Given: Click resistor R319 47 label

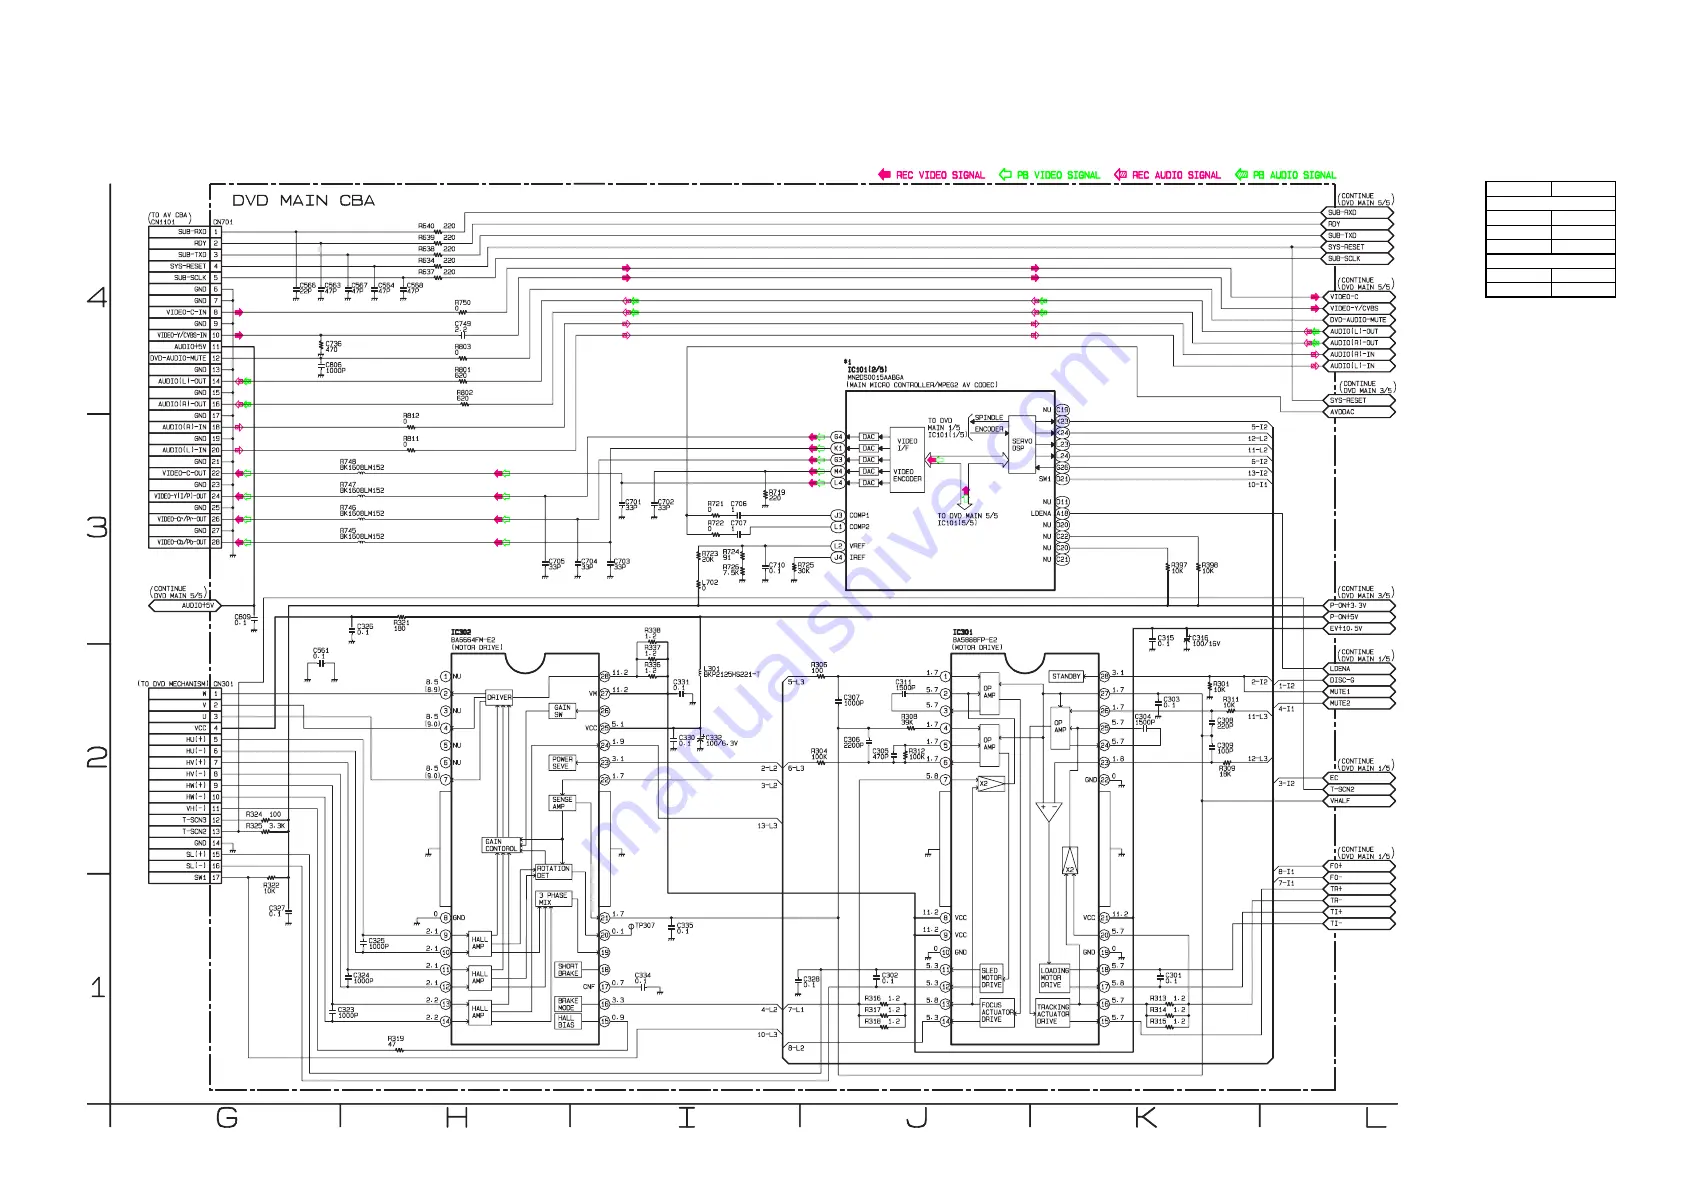Looking at the screenshot, I should [x=396, y=1041].
